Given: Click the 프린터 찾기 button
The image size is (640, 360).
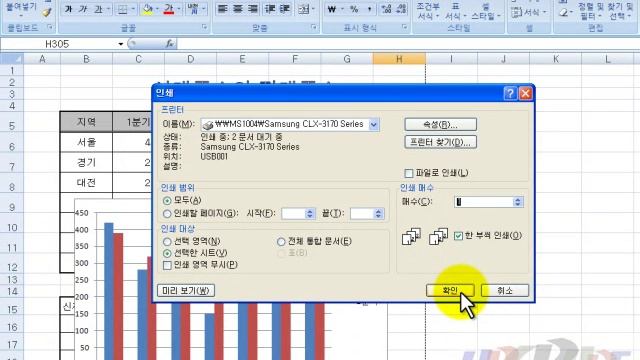Looking at the screenshot, I should coord(440,142).
